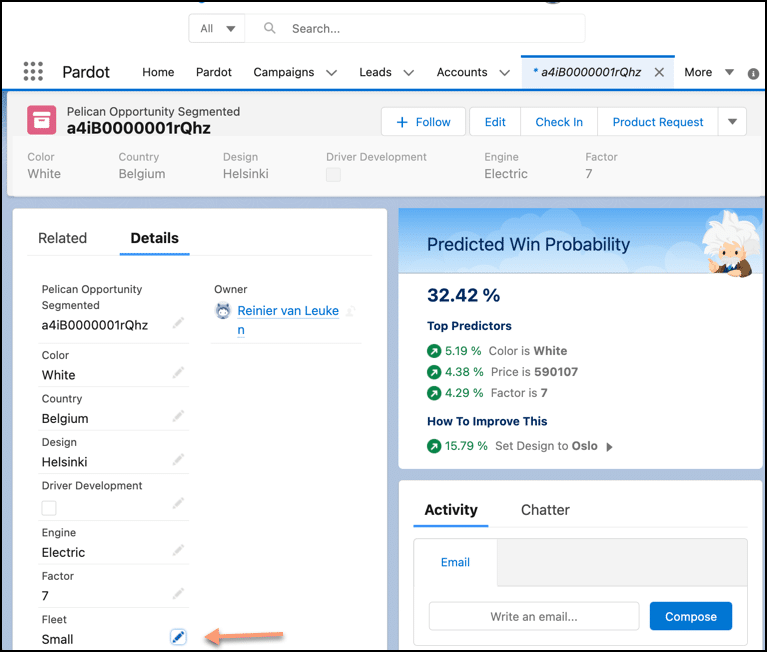Viewport: 767px width, 652px height.
Task: Expand Set Design to Oslo arrow
Action: pos(609,447)
